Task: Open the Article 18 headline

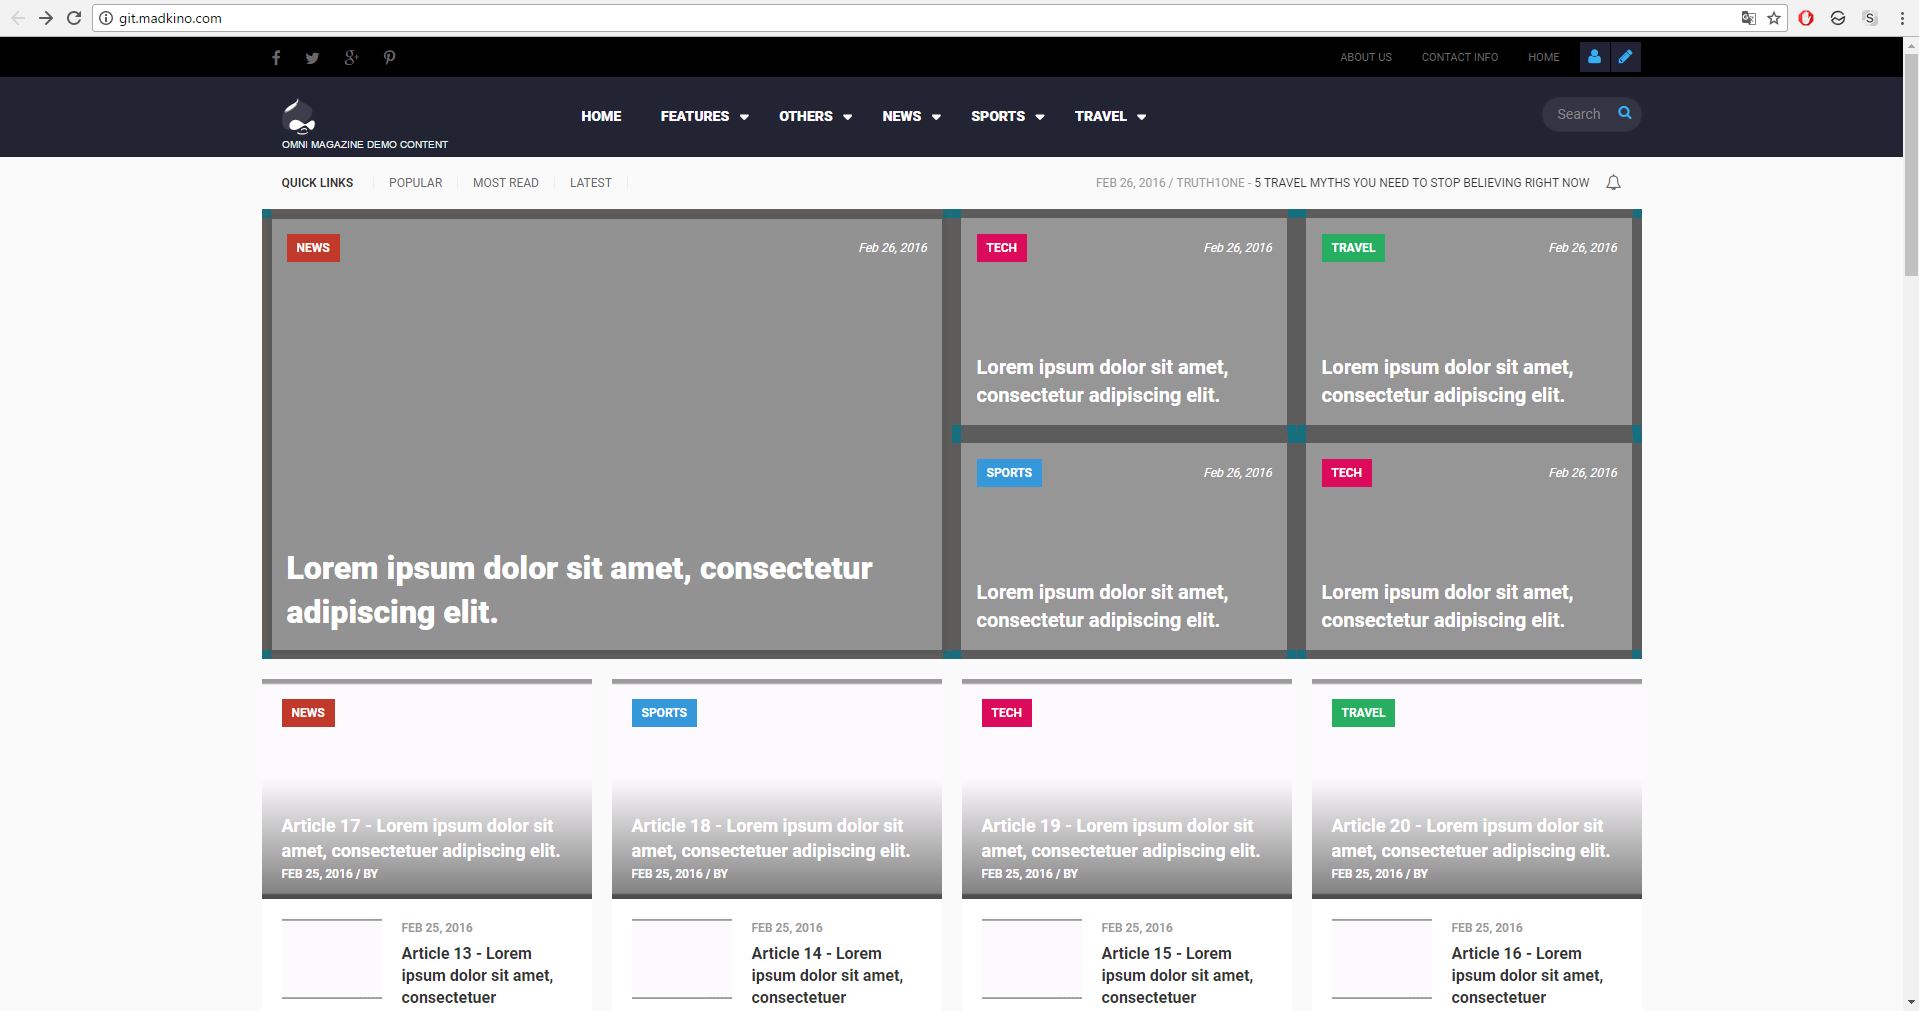Action: tap(771, 838)
